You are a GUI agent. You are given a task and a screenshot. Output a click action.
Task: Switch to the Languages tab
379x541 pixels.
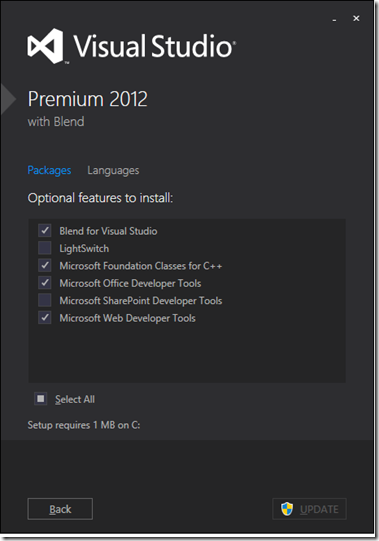click(113, 170)
